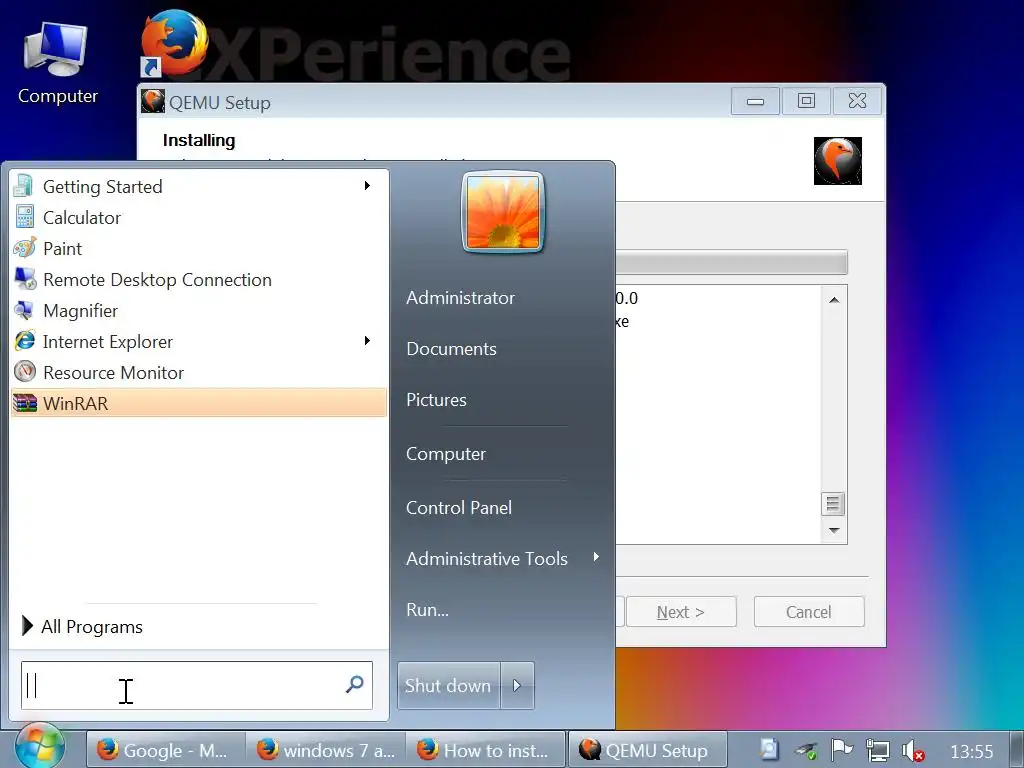
Task: Minimize the QEMU Setup window
Action: 755,101
